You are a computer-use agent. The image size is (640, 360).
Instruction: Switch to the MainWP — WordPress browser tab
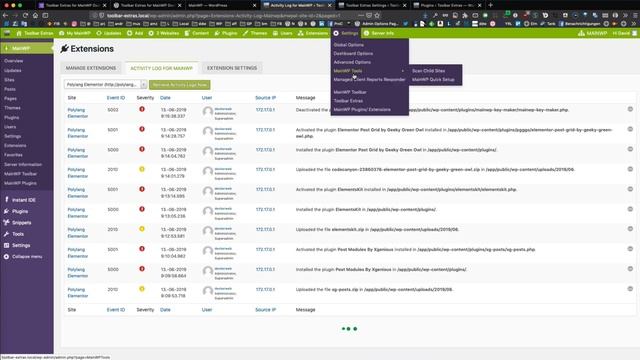222,5
